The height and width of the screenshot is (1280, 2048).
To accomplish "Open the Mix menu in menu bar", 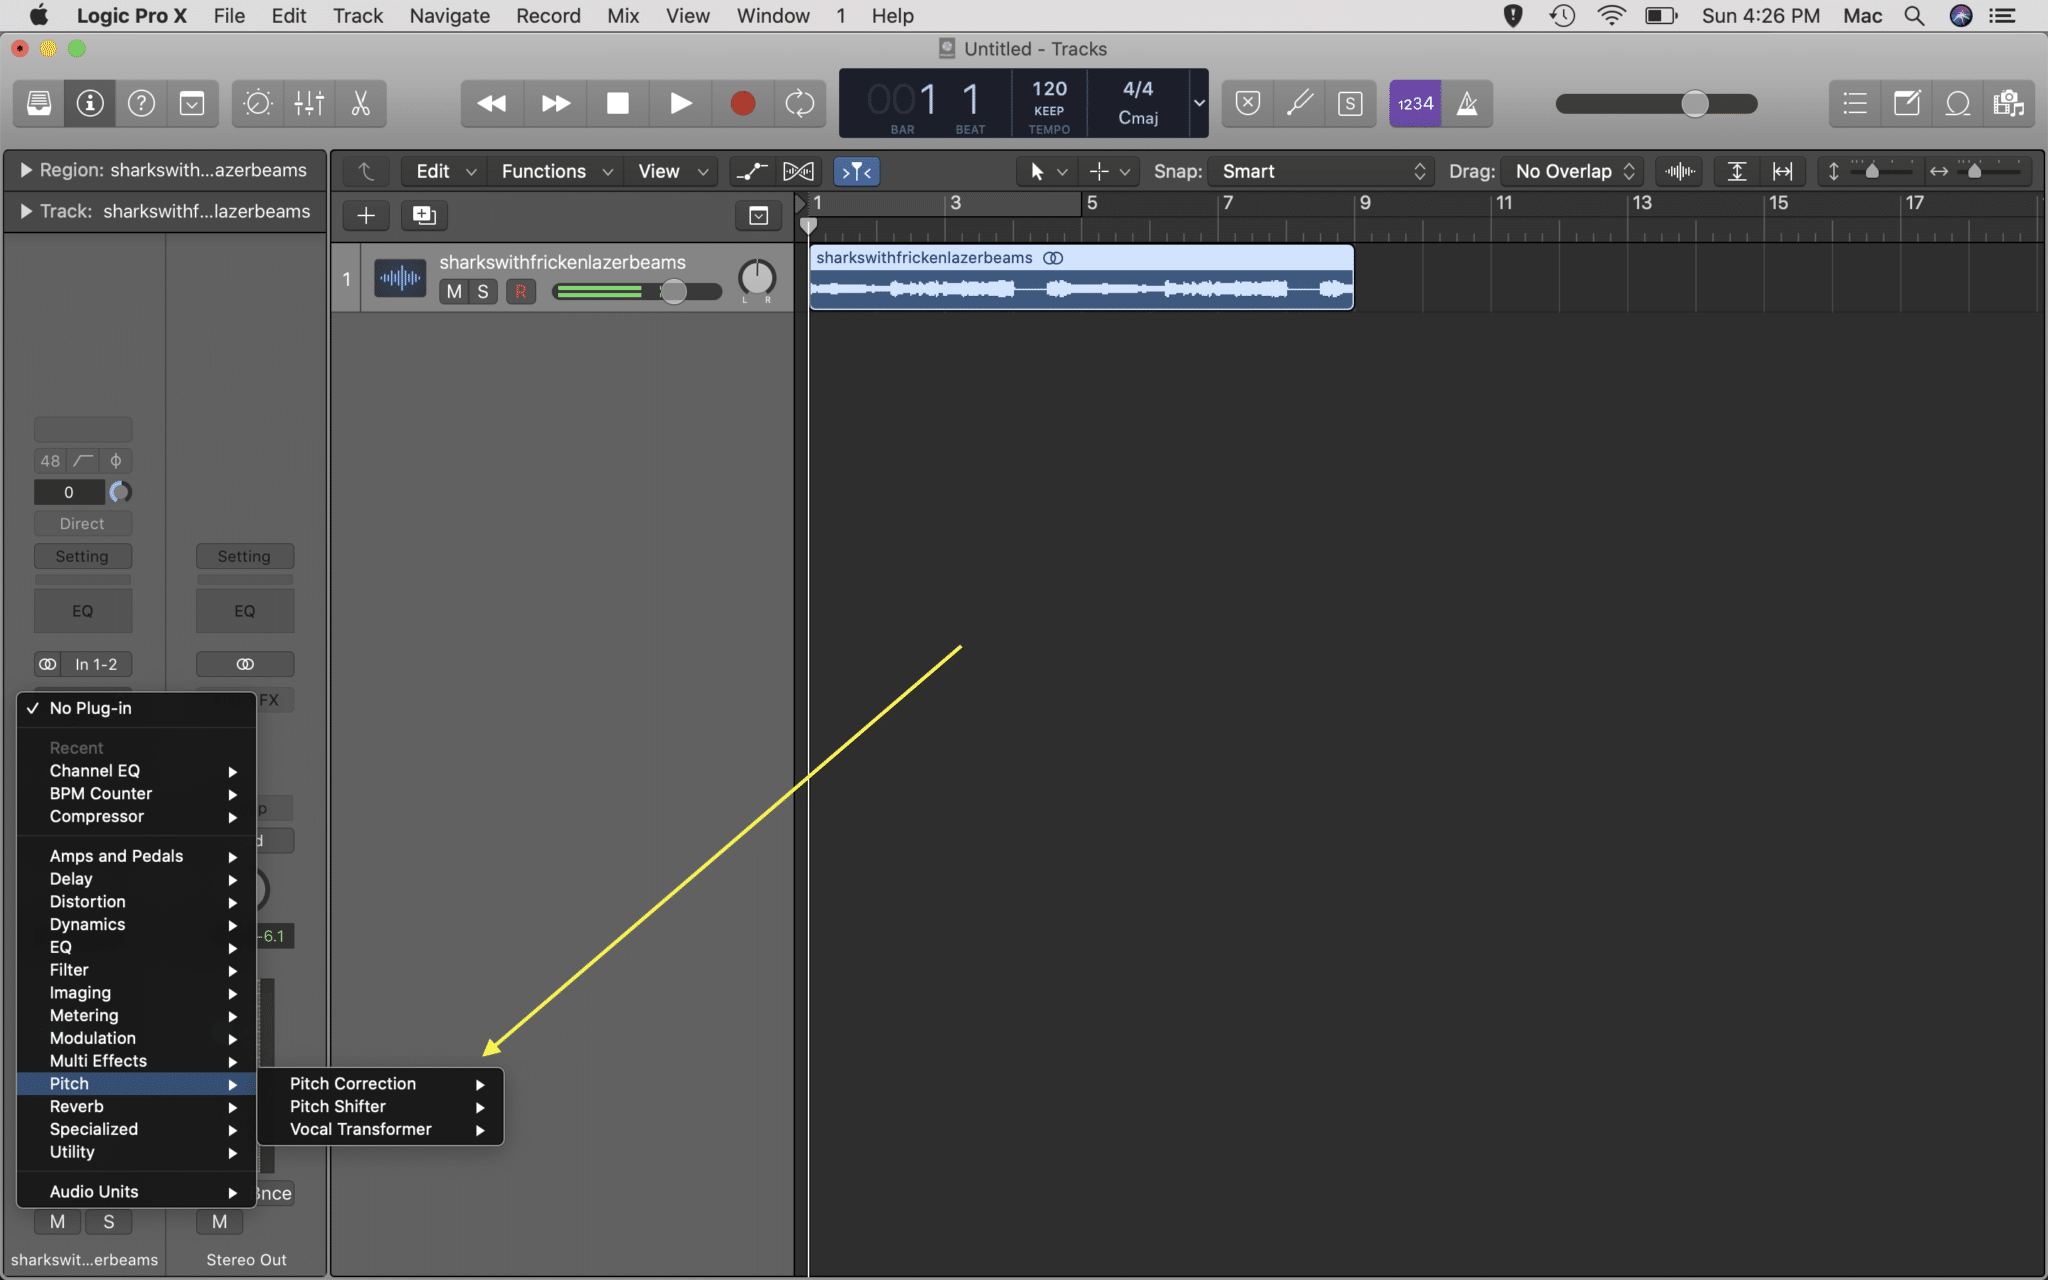I will pyautogui.click(x=623, y=16).
